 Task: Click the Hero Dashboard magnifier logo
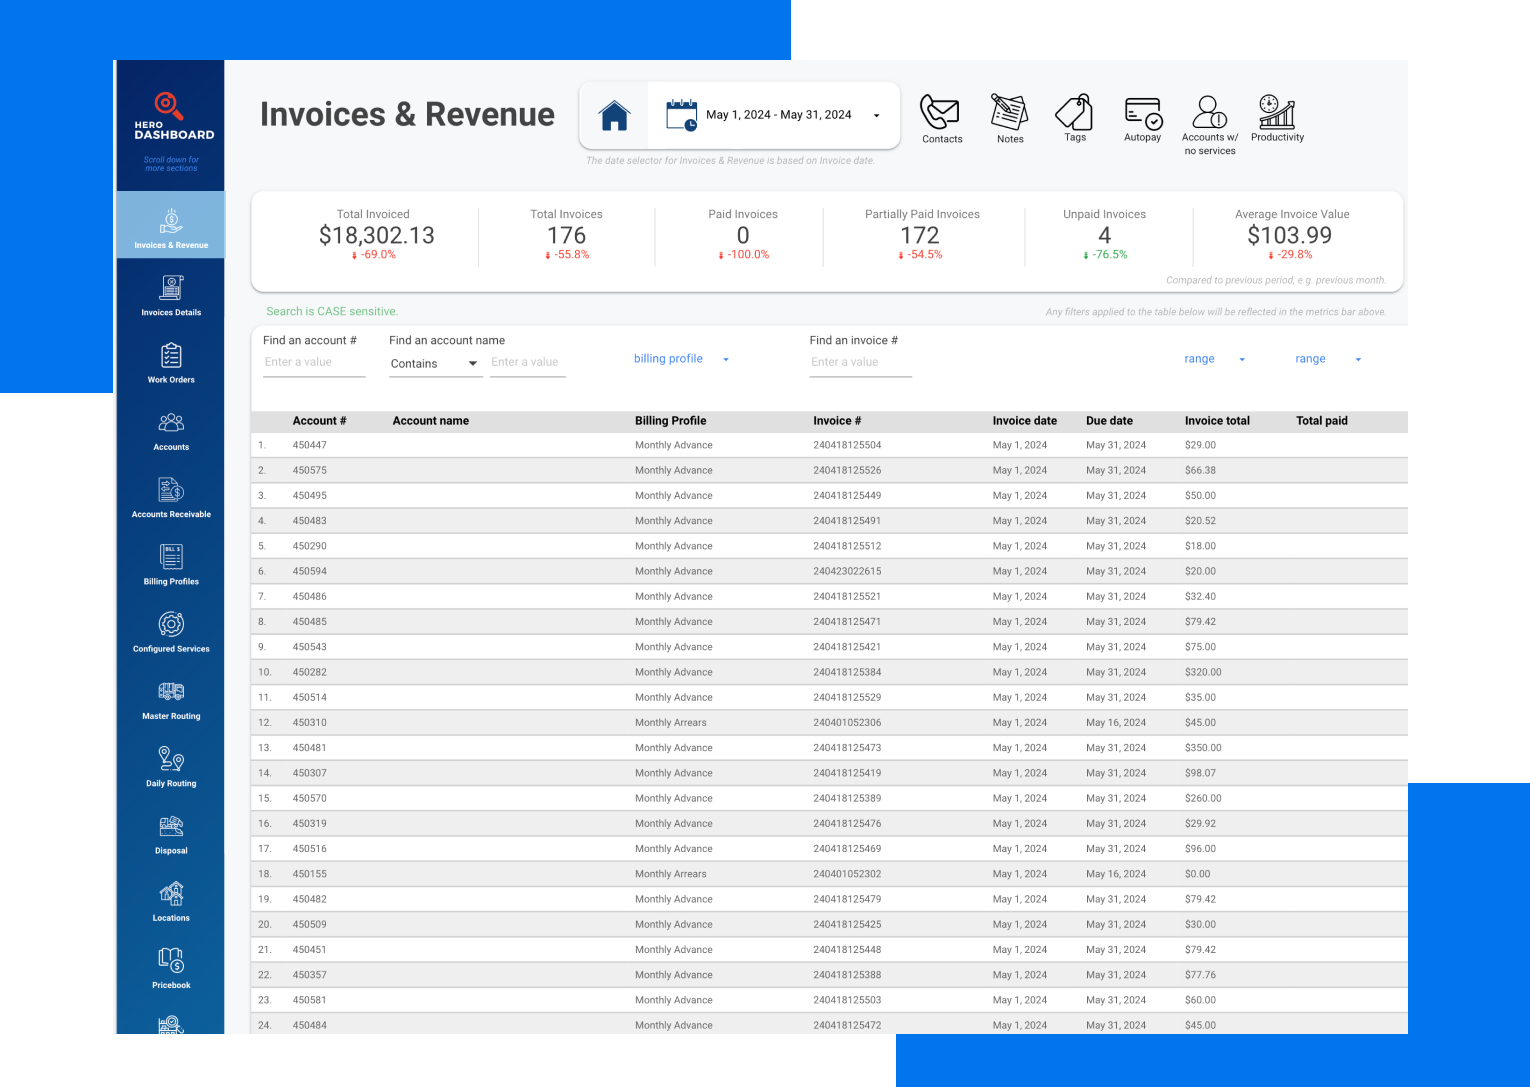(167, 105)
